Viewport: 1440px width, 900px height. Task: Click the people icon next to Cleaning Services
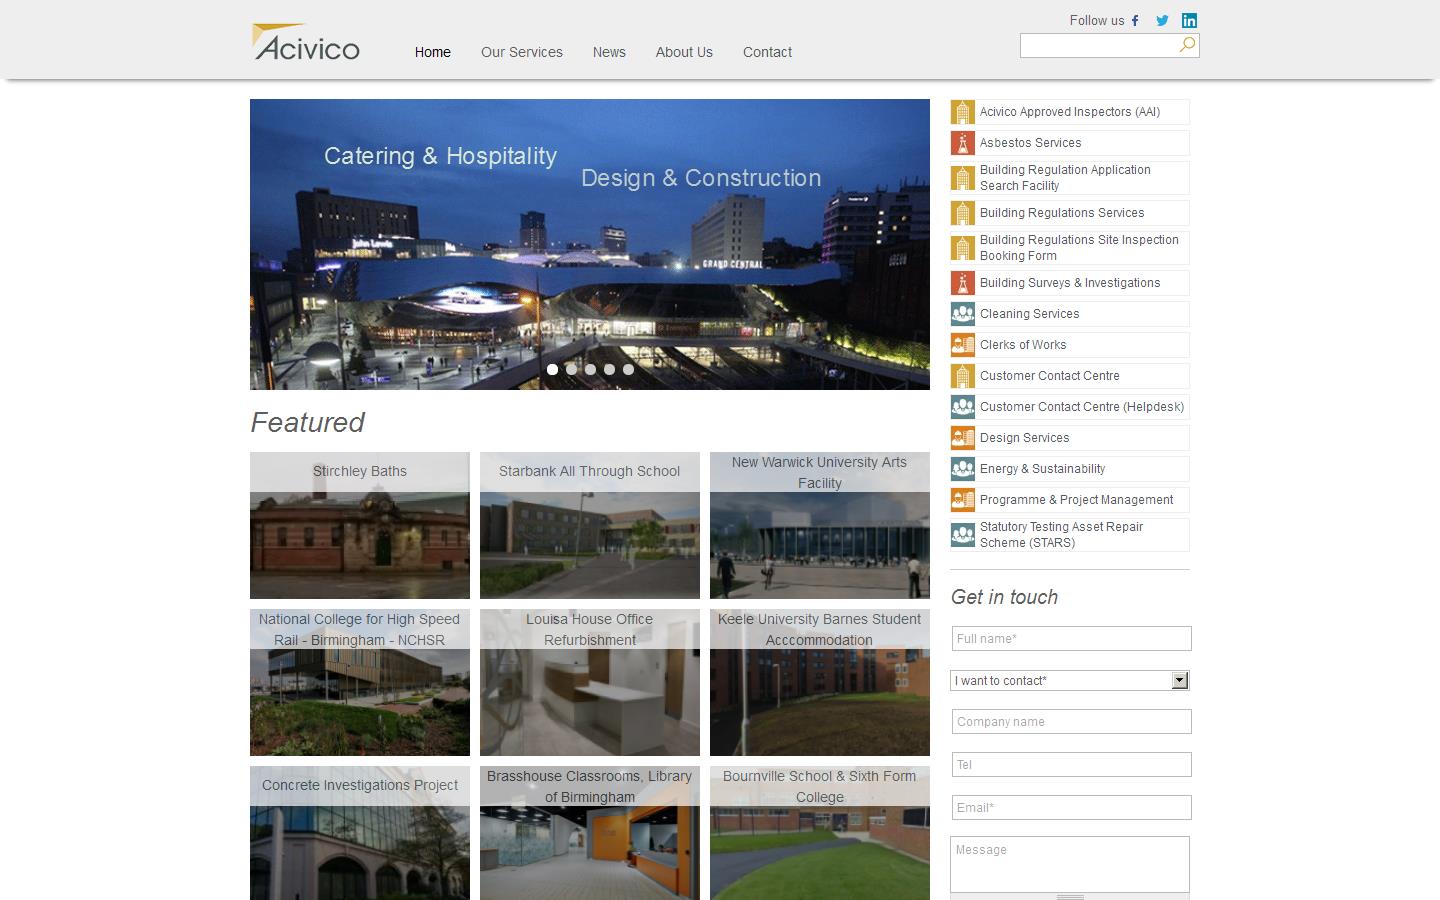pos(962,313)
